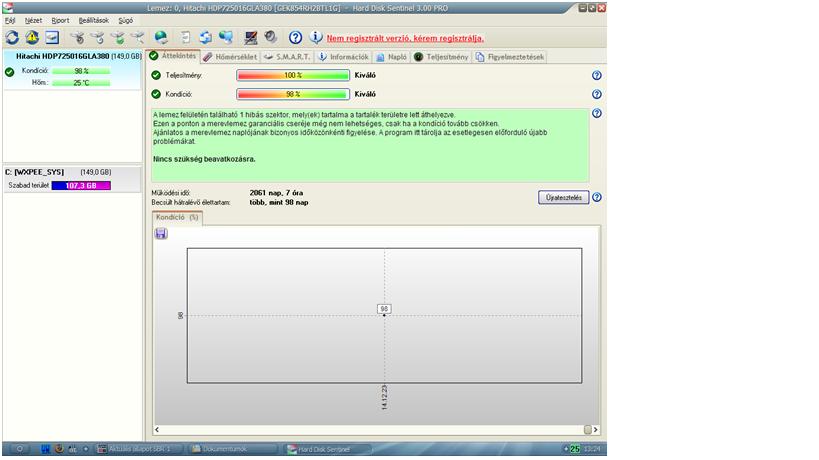Click the Hard Disk Sentinel taskbar button
Viewport: 819px width, 460px height.
coord(329,449)
